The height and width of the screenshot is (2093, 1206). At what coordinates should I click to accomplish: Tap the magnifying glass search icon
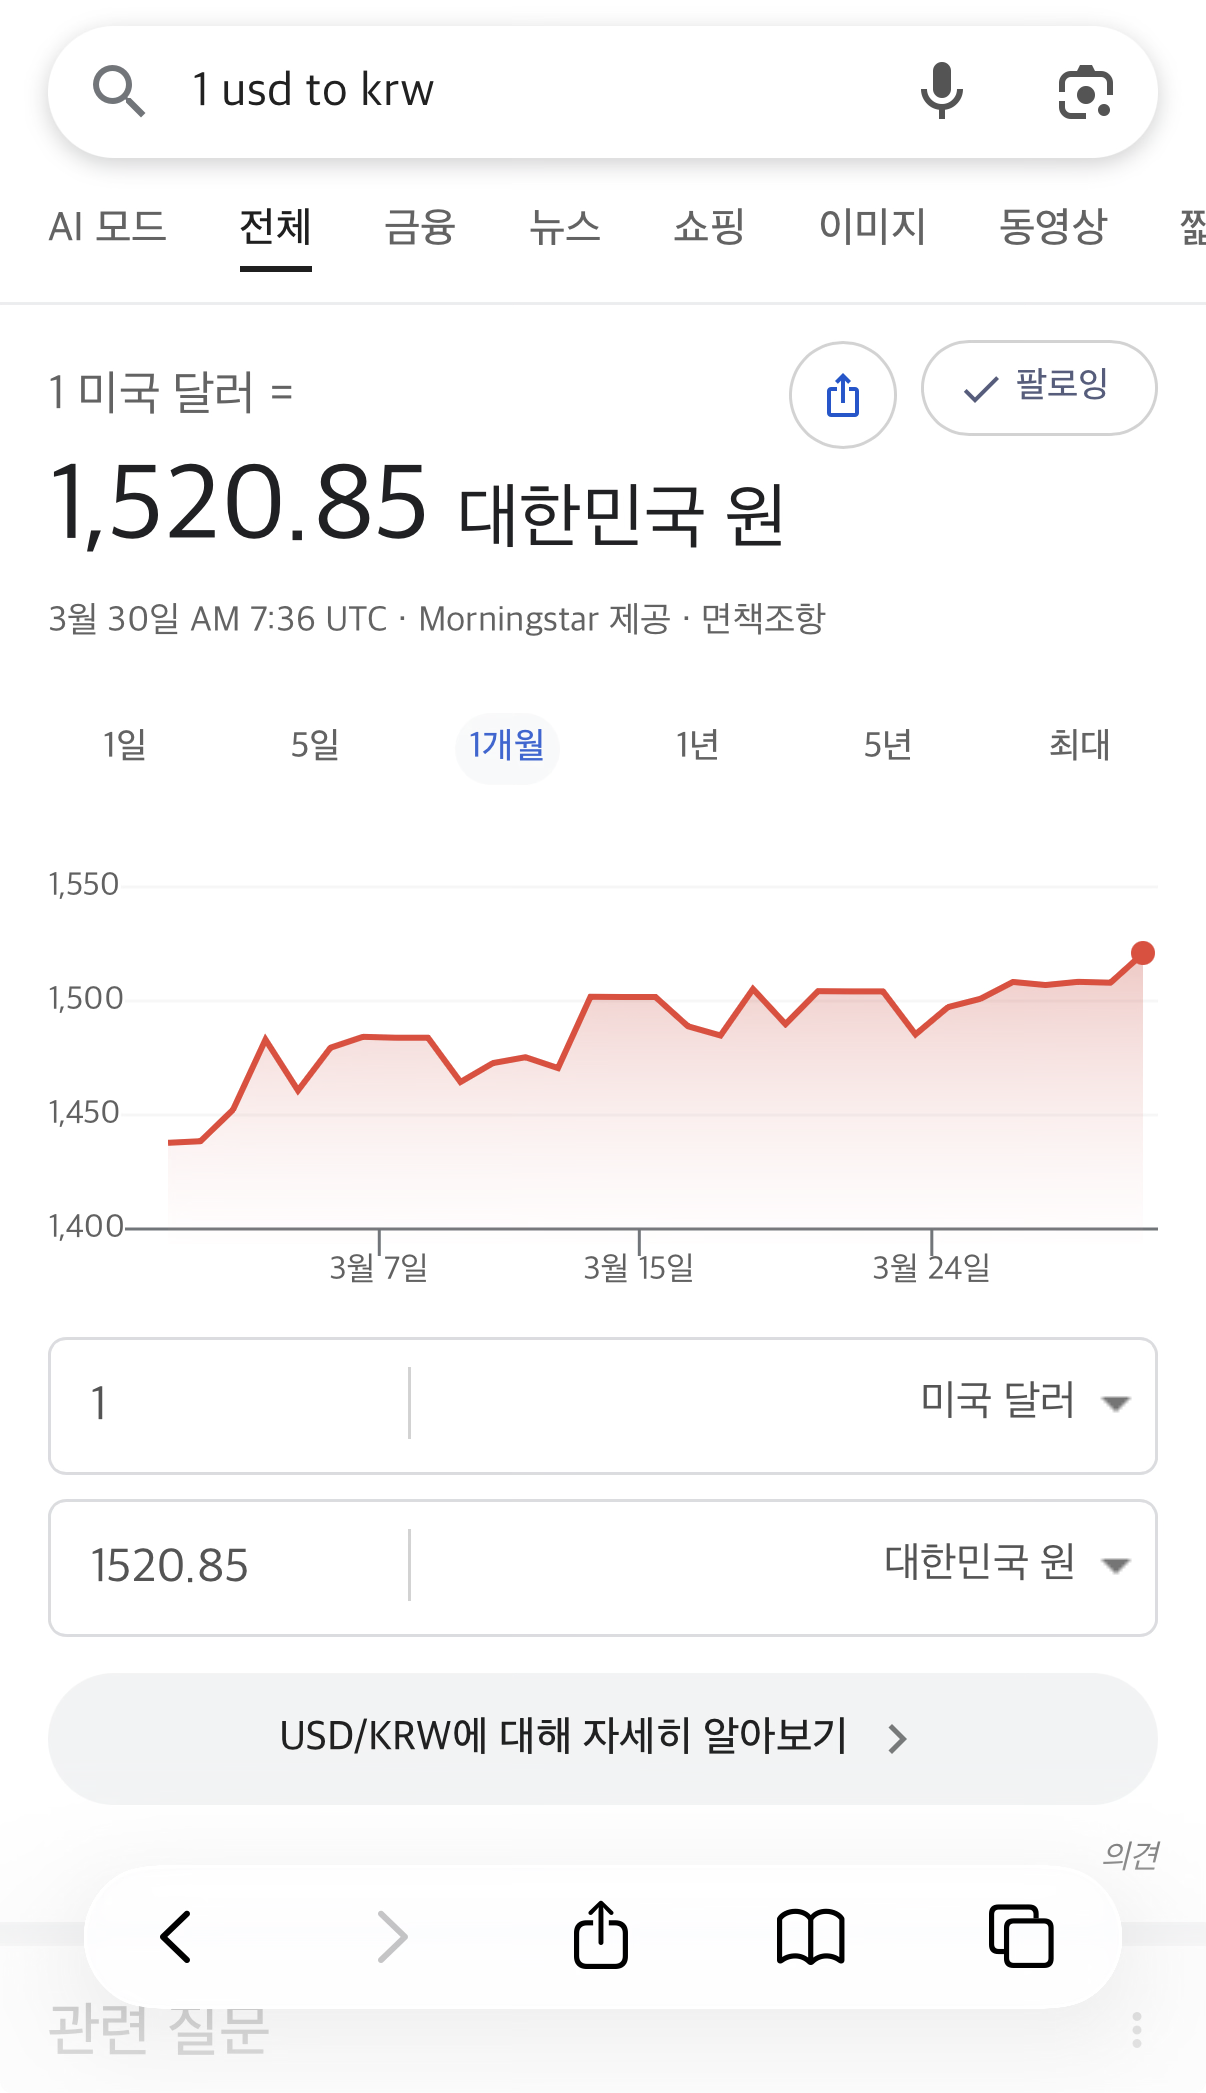point(119,91)
